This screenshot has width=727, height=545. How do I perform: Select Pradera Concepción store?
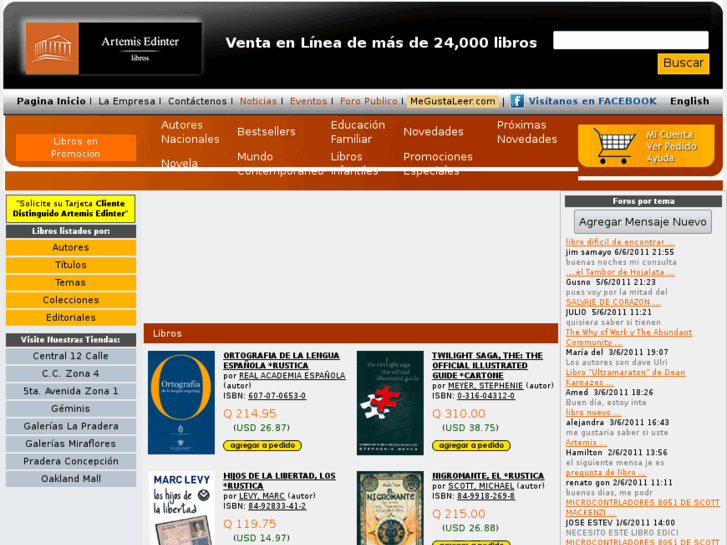click(70, 462)
